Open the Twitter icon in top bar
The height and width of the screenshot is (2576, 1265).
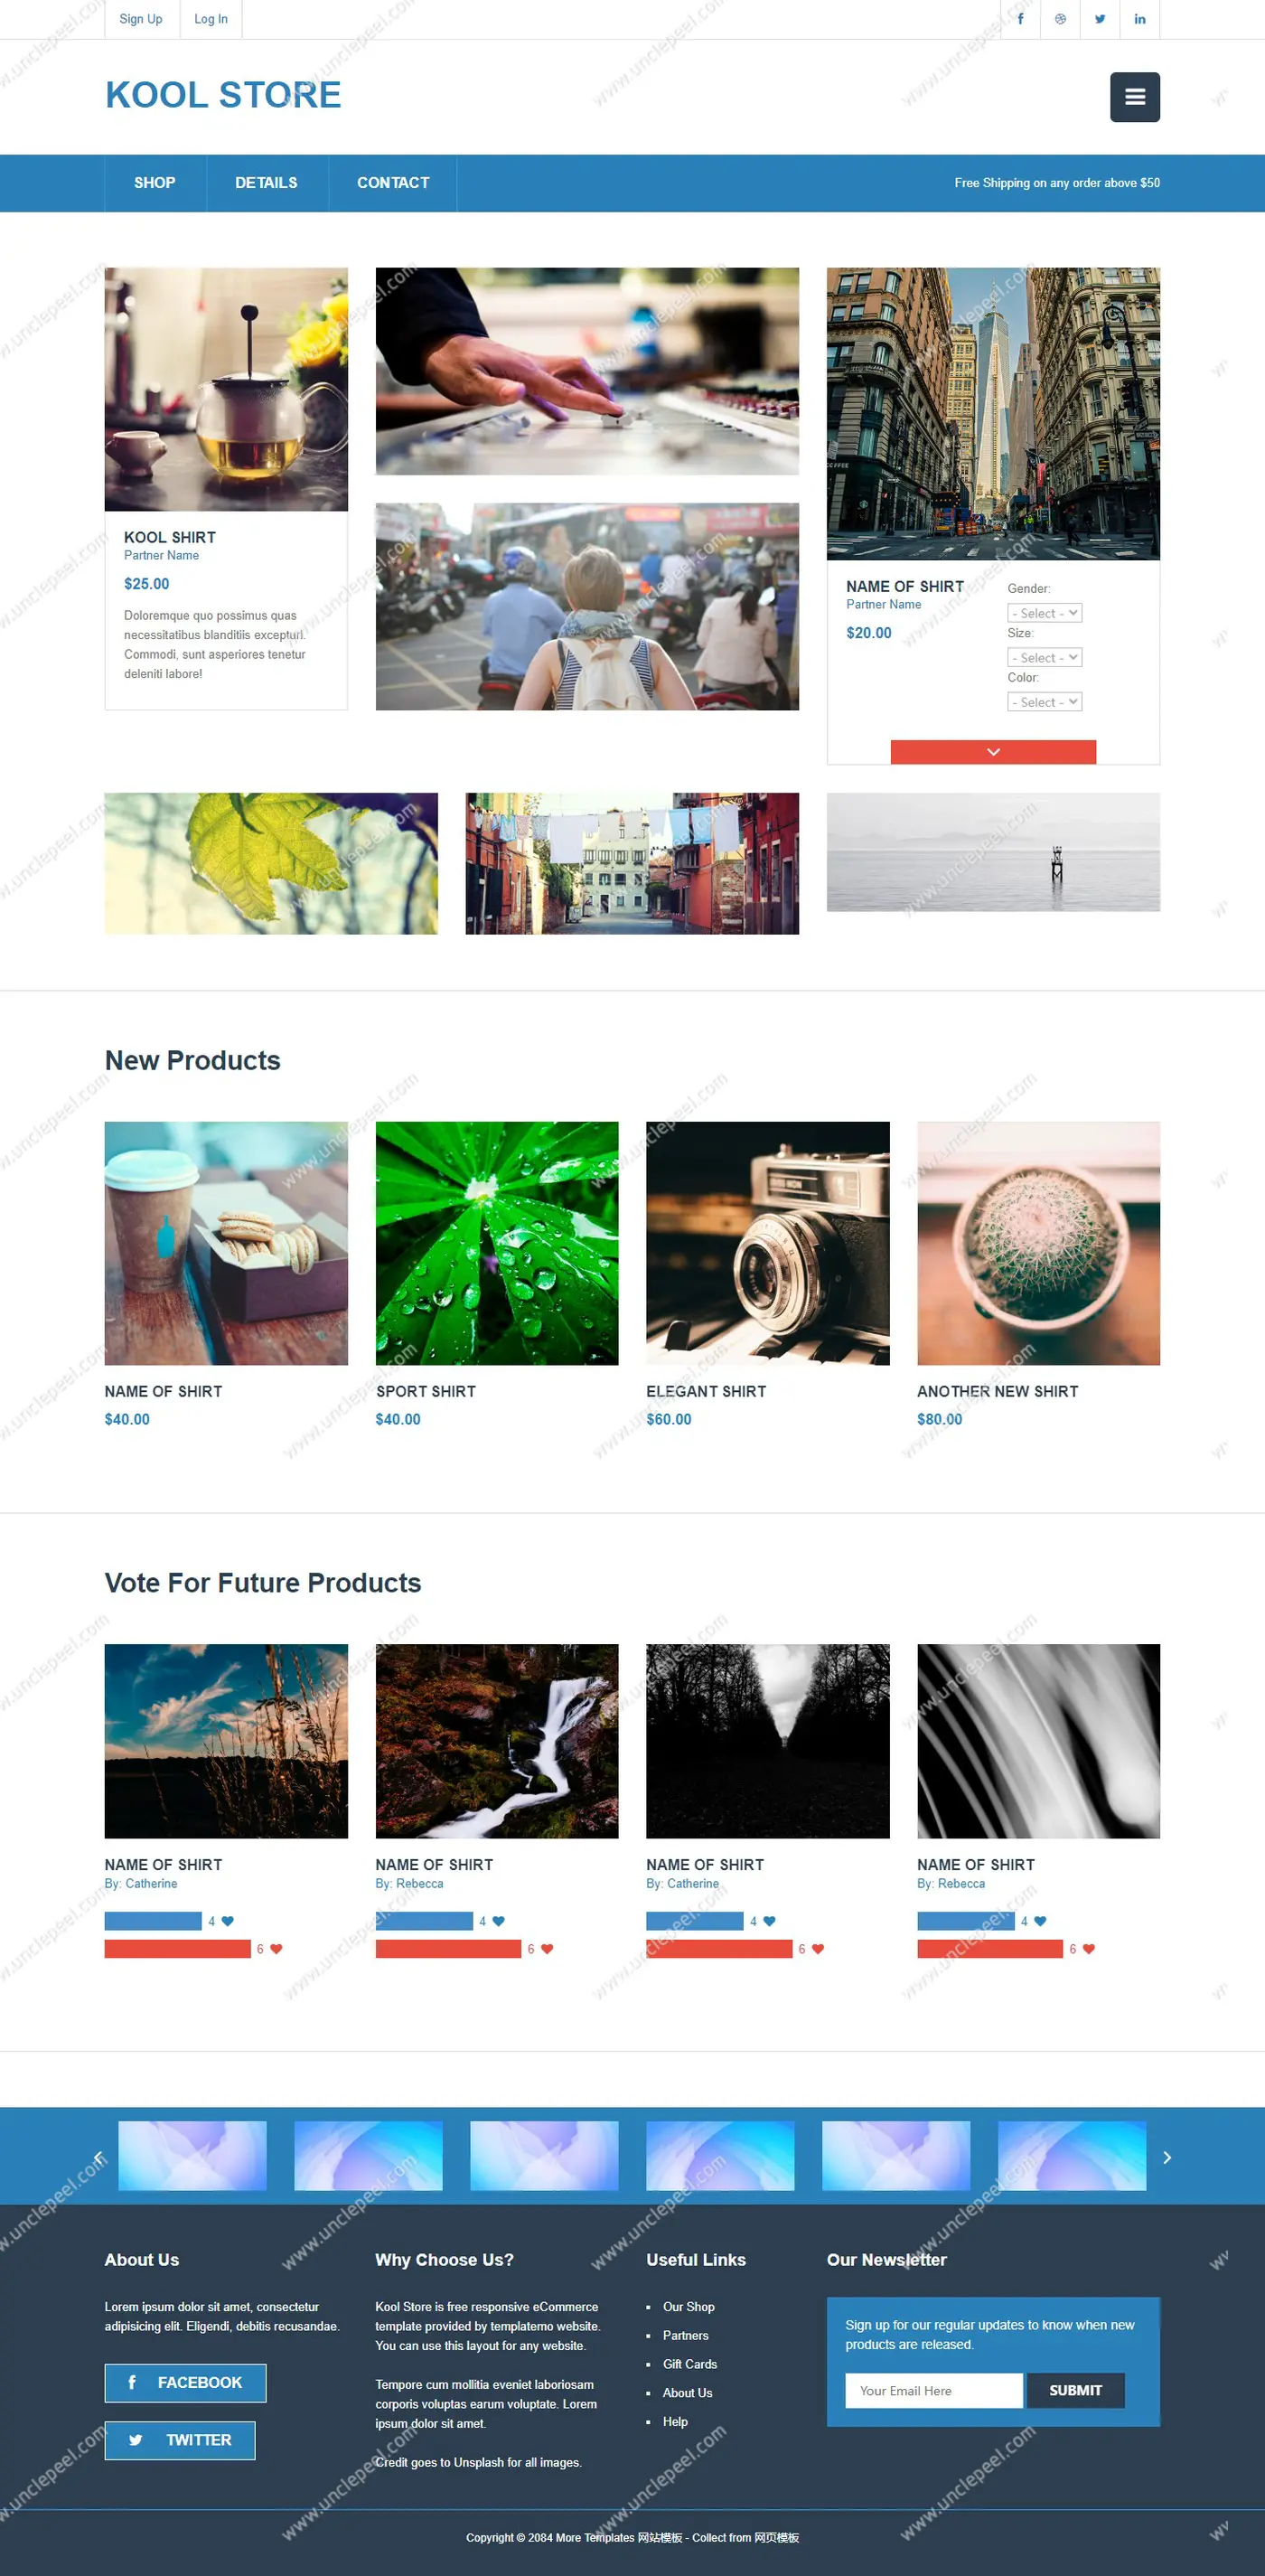click(1100, 19)
